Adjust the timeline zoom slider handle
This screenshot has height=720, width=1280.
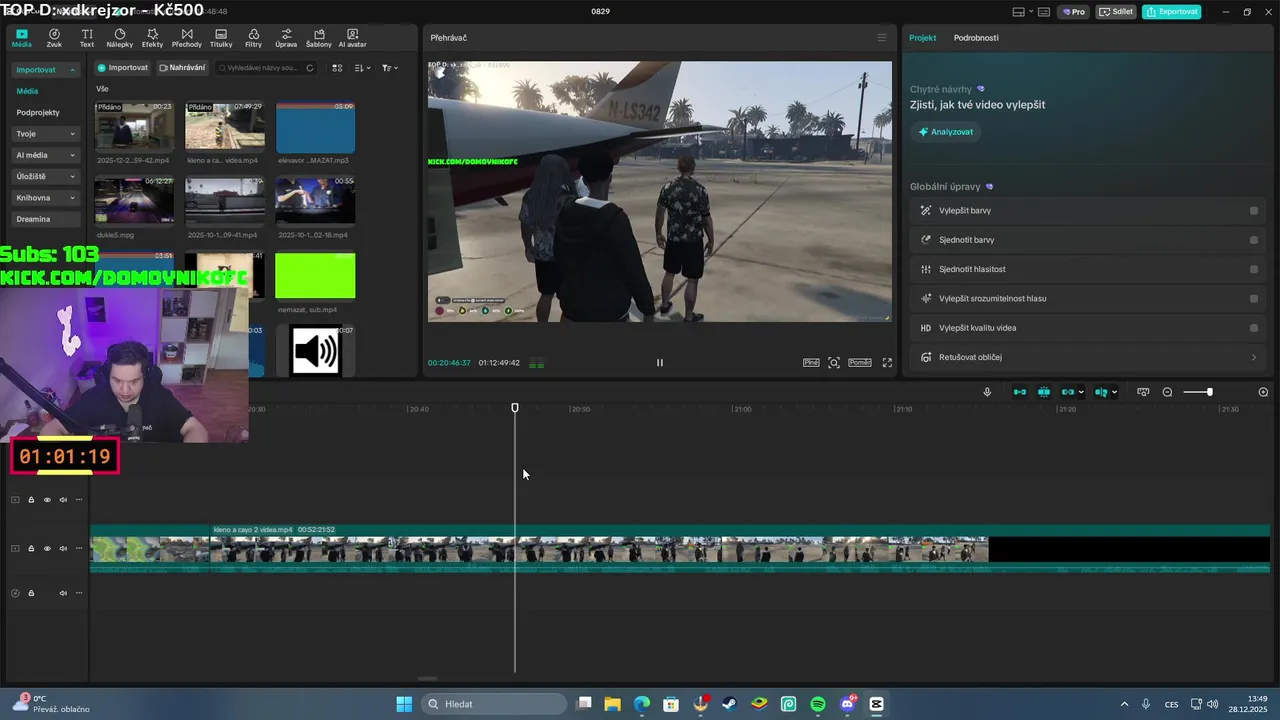coord(1209,392)
